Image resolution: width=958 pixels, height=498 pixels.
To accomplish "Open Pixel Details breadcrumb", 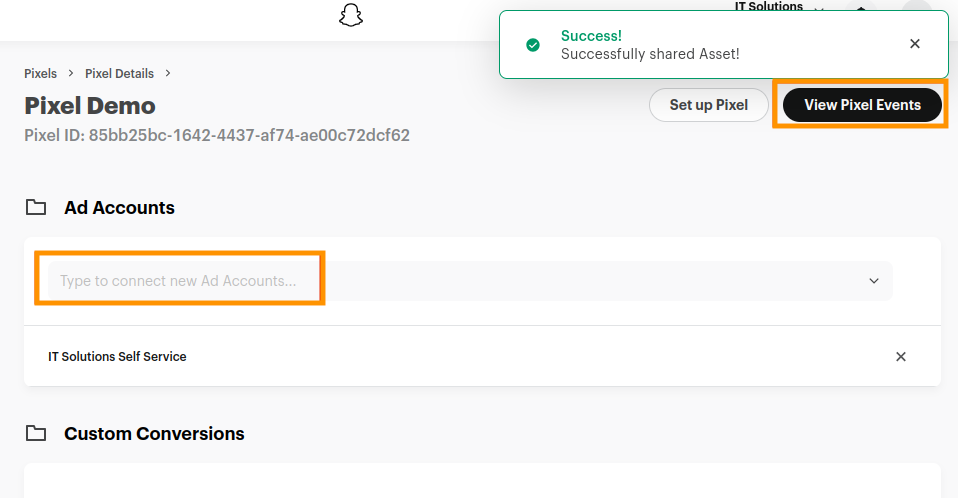I will tap(120, 74).
